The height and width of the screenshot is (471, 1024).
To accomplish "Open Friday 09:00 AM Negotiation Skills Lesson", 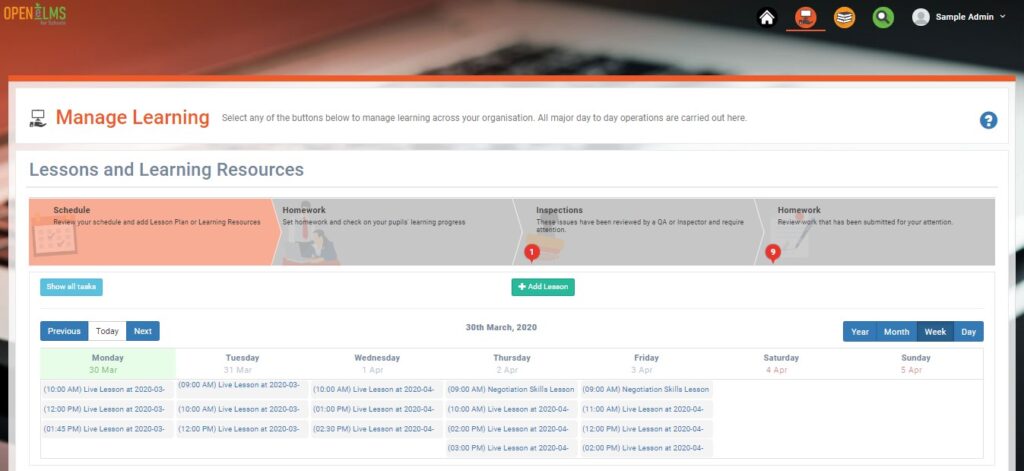I will (647, 390).
